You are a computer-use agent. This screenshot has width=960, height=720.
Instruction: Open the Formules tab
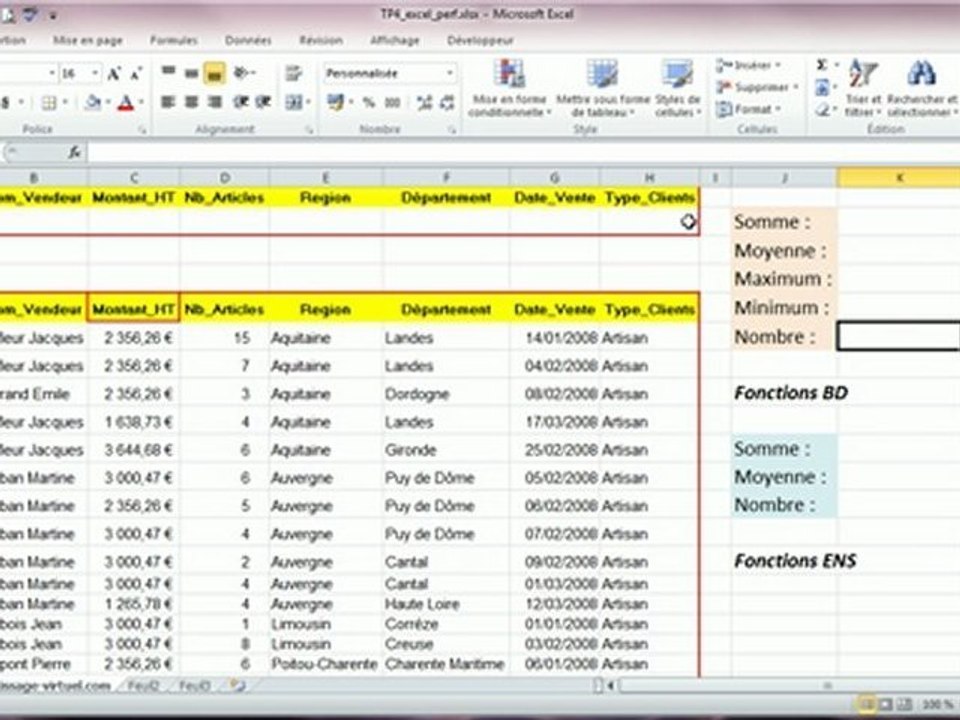174,40
